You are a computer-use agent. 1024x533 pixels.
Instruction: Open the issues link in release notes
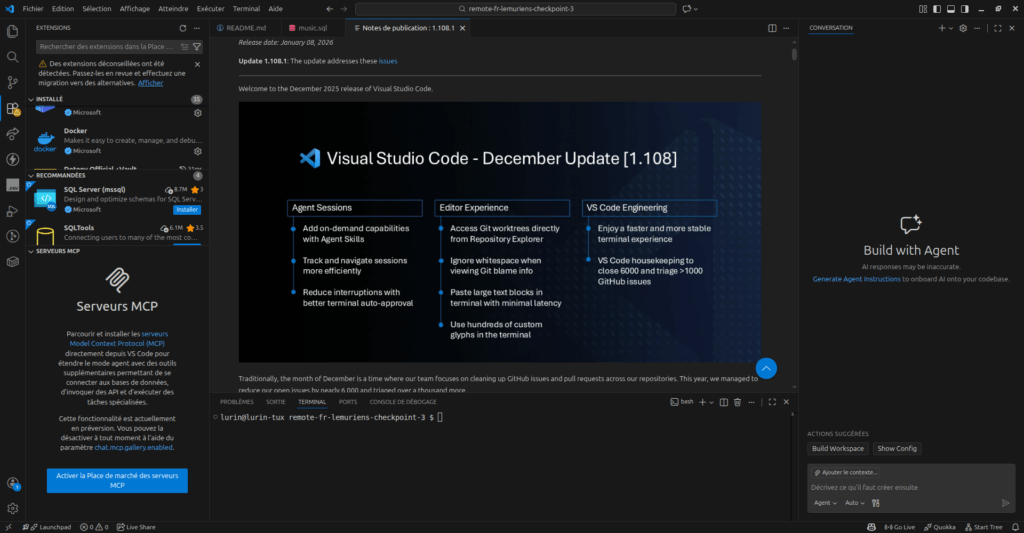[x=388, y=61]
